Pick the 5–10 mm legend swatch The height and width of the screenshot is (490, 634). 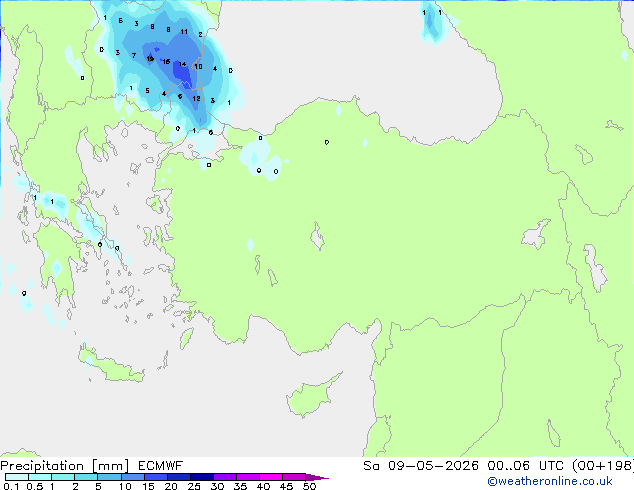coord(109,477)
